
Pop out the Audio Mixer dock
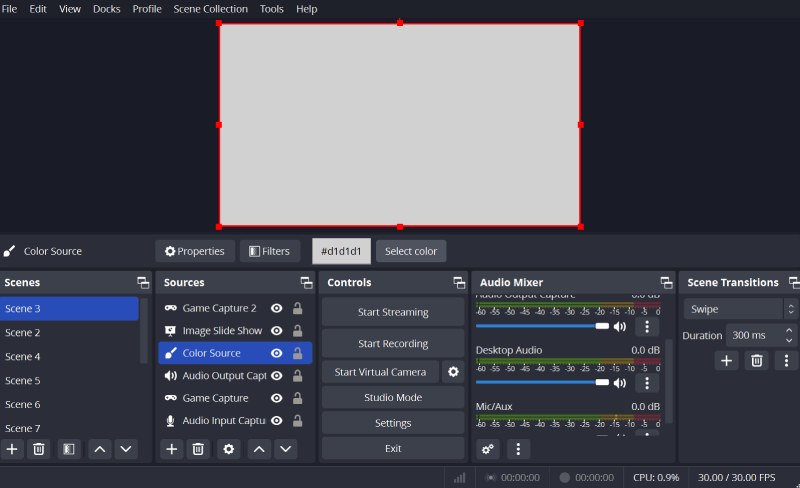pos(666,283)
